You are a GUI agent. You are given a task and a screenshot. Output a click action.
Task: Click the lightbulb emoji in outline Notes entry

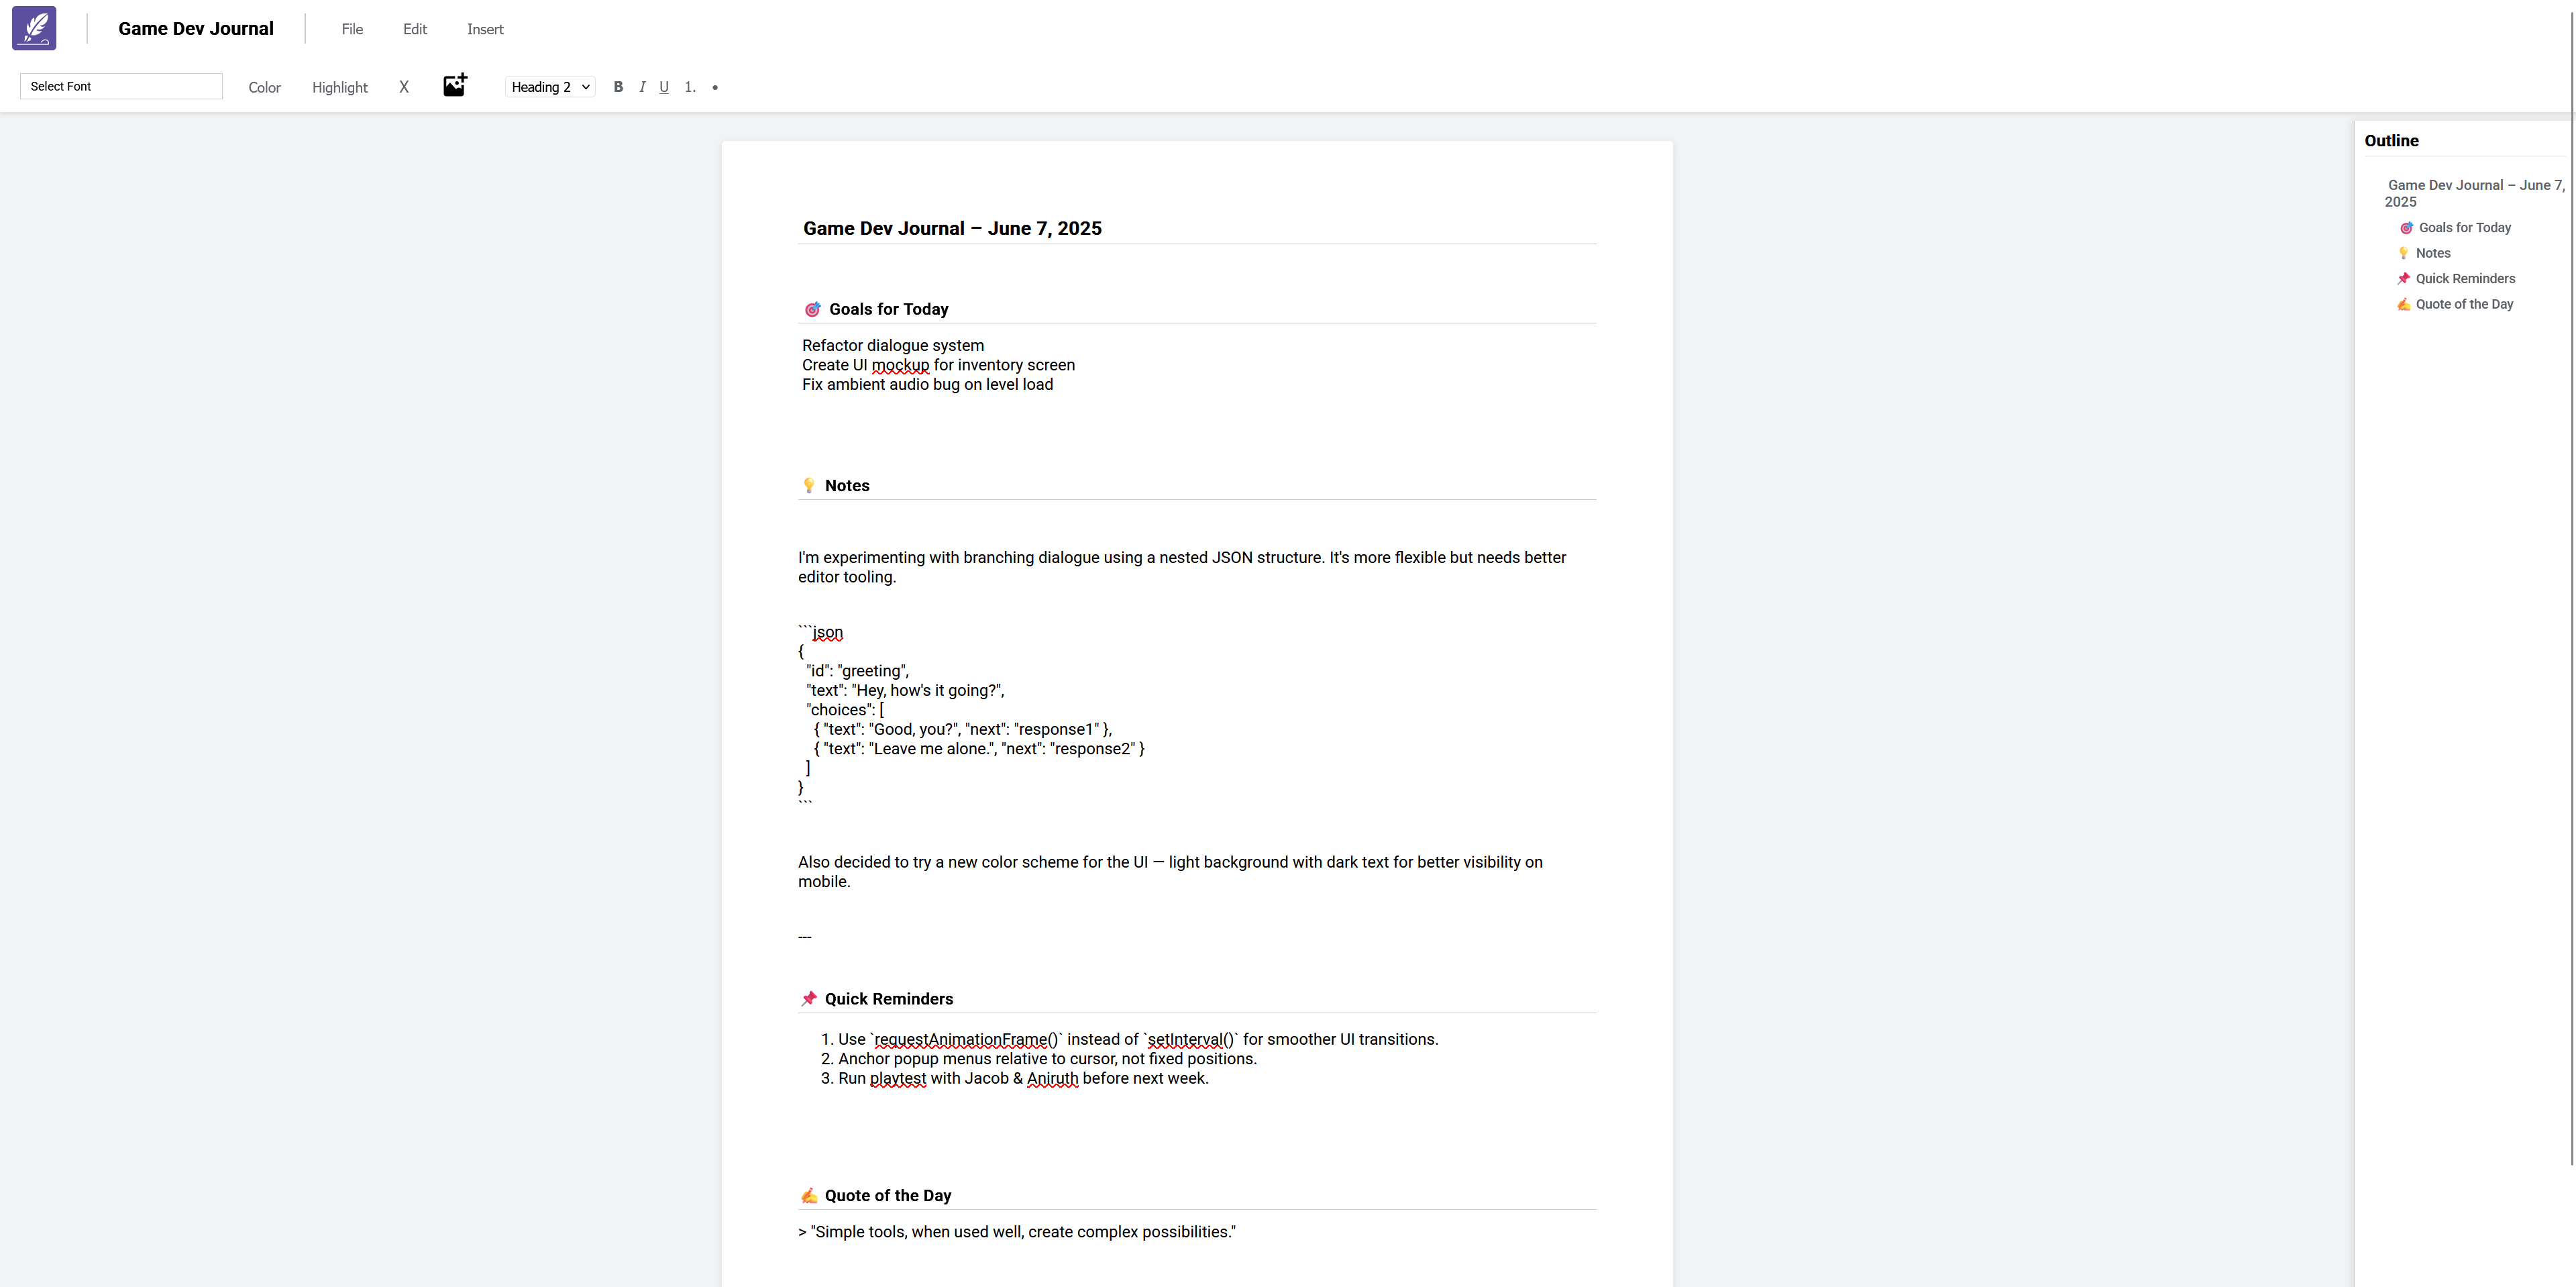coord(2404,253)
